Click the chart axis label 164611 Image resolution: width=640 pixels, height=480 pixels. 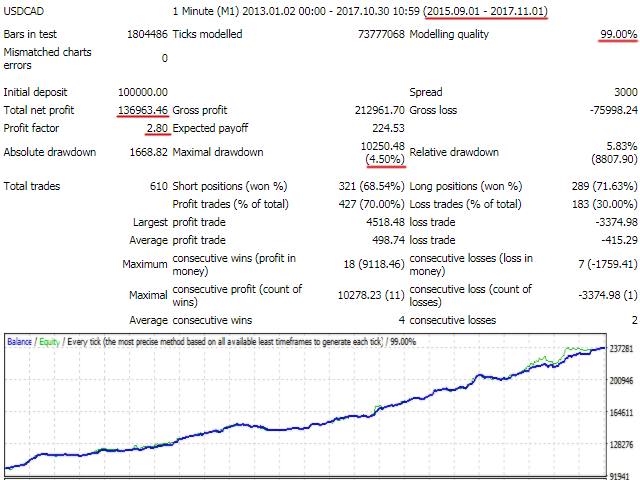[x=621, y=413]
